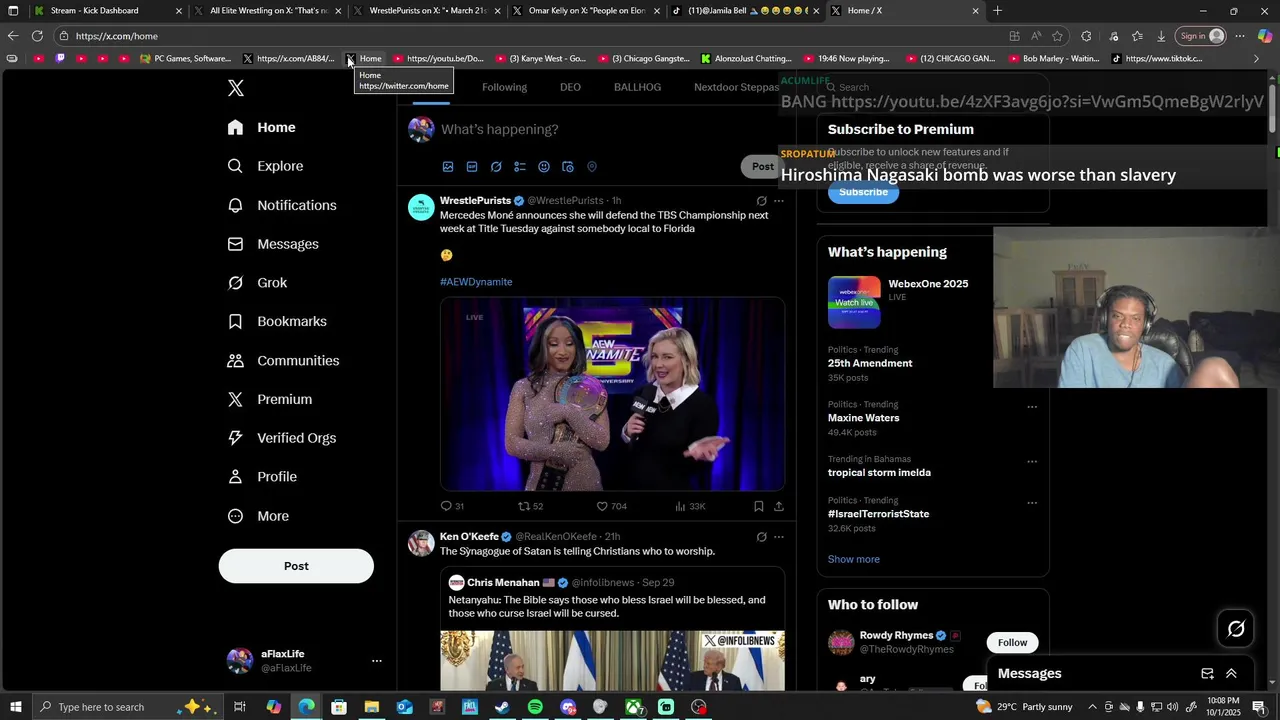Open new message from Messages drawer
The width and height of the screenshot is (1280, 720).
pyautogui.click(x=1207, y=674)
